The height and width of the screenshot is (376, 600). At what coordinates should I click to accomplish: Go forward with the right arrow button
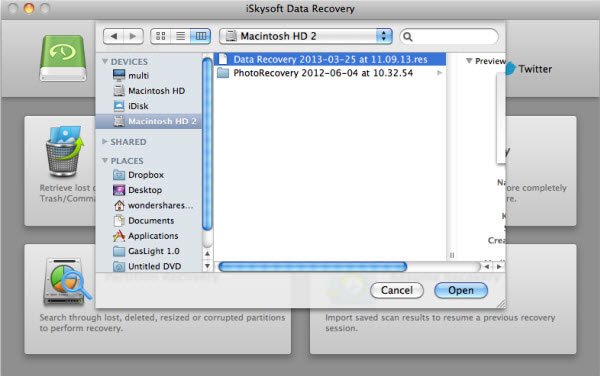coord(133,36)
